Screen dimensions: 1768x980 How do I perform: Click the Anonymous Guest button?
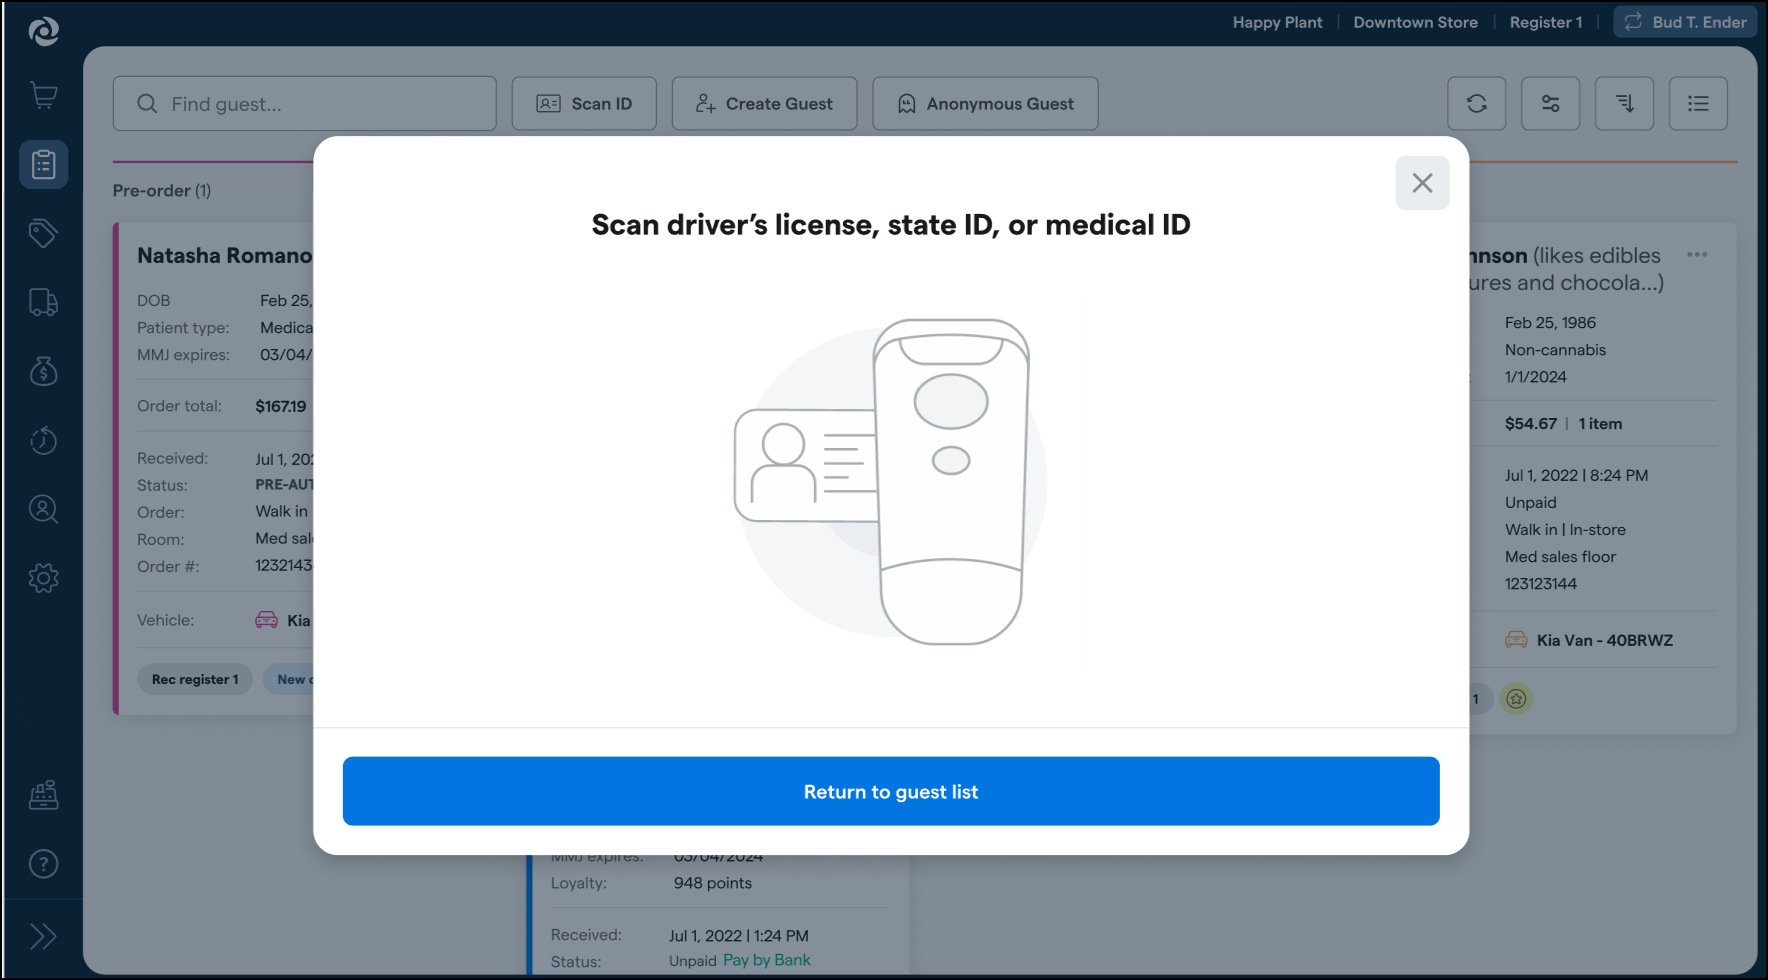pyautogui.click(x=985, y=104)
